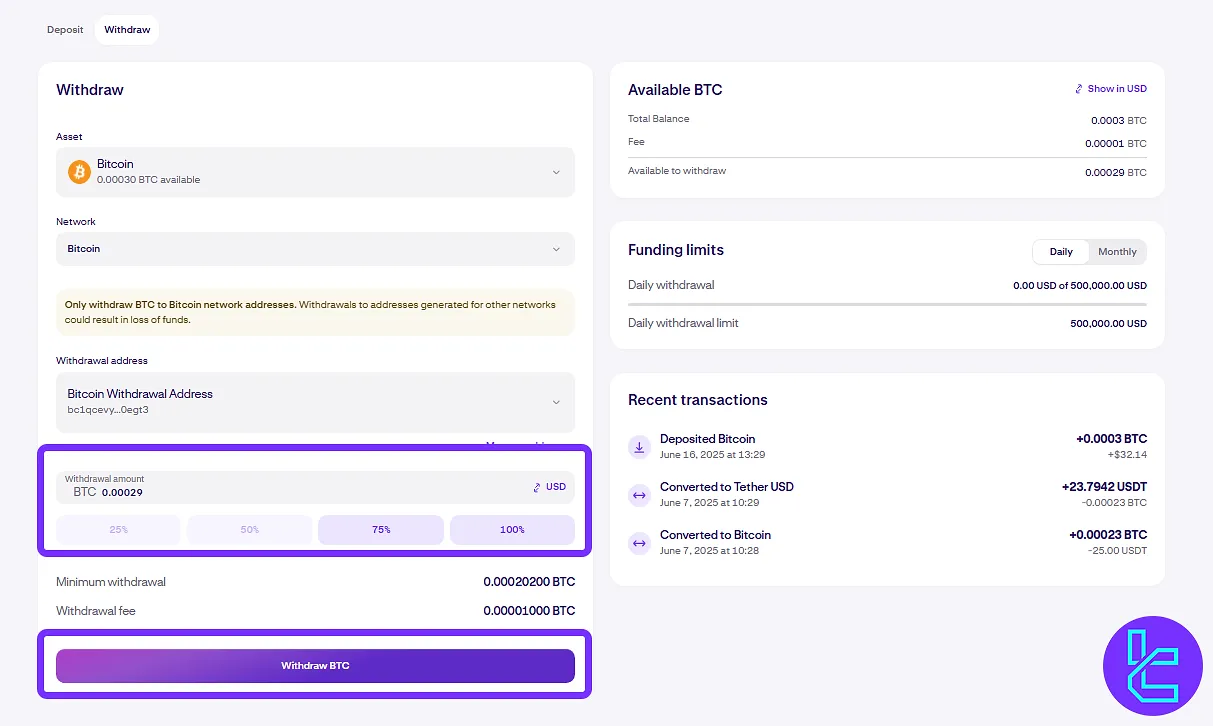Click the swap icon beside Show in USD
Screen dimensions: 1213x726
[x=1078, y=89]
